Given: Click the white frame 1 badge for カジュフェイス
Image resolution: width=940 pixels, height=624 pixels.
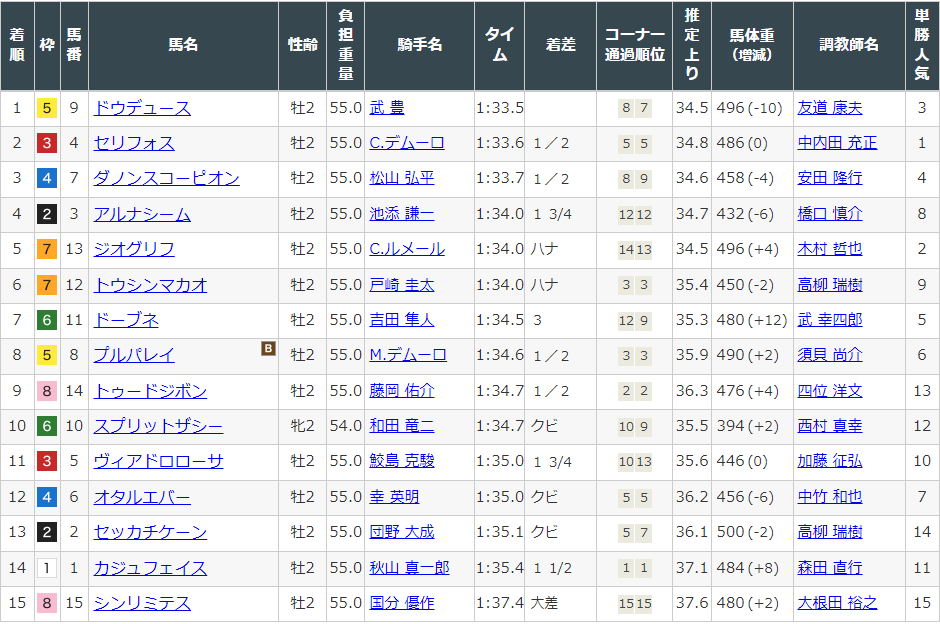Looking at the screenshot, I should pyautogui.click(x=47, y=568).
